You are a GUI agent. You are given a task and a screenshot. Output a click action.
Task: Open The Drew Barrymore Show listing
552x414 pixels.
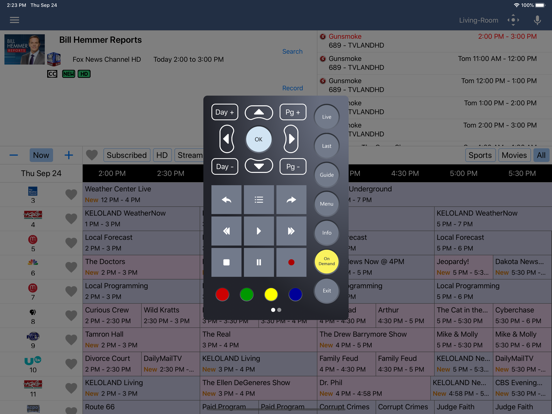pyautogui.click(x=376, y=339)
